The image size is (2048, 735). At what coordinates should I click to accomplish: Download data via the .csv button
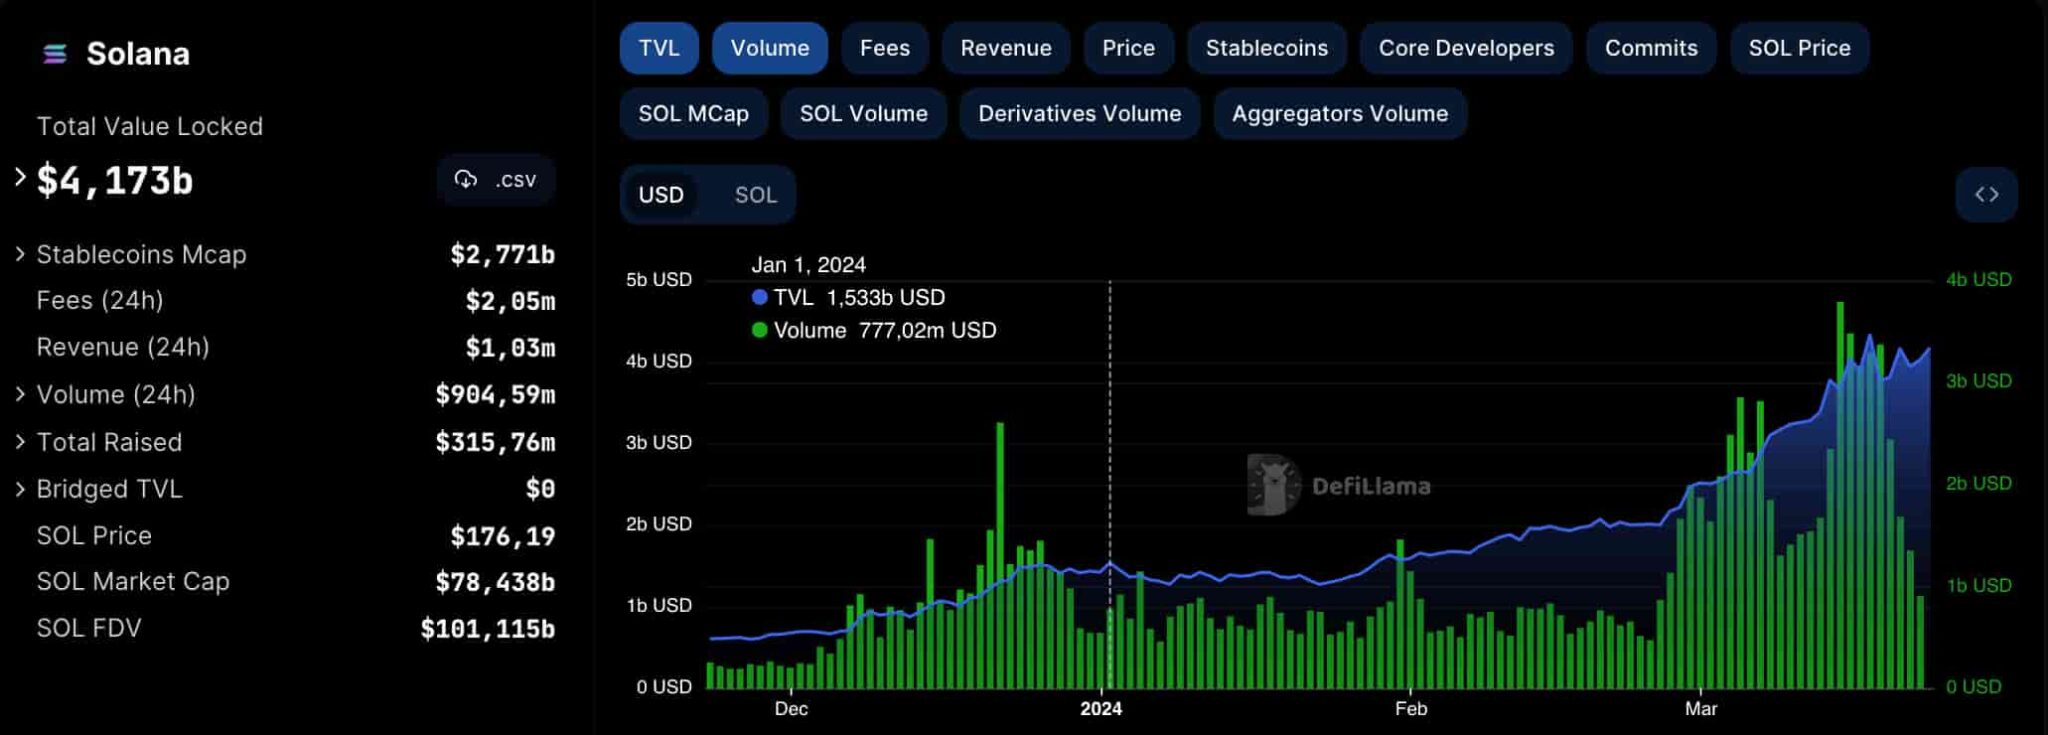(496, 180)
